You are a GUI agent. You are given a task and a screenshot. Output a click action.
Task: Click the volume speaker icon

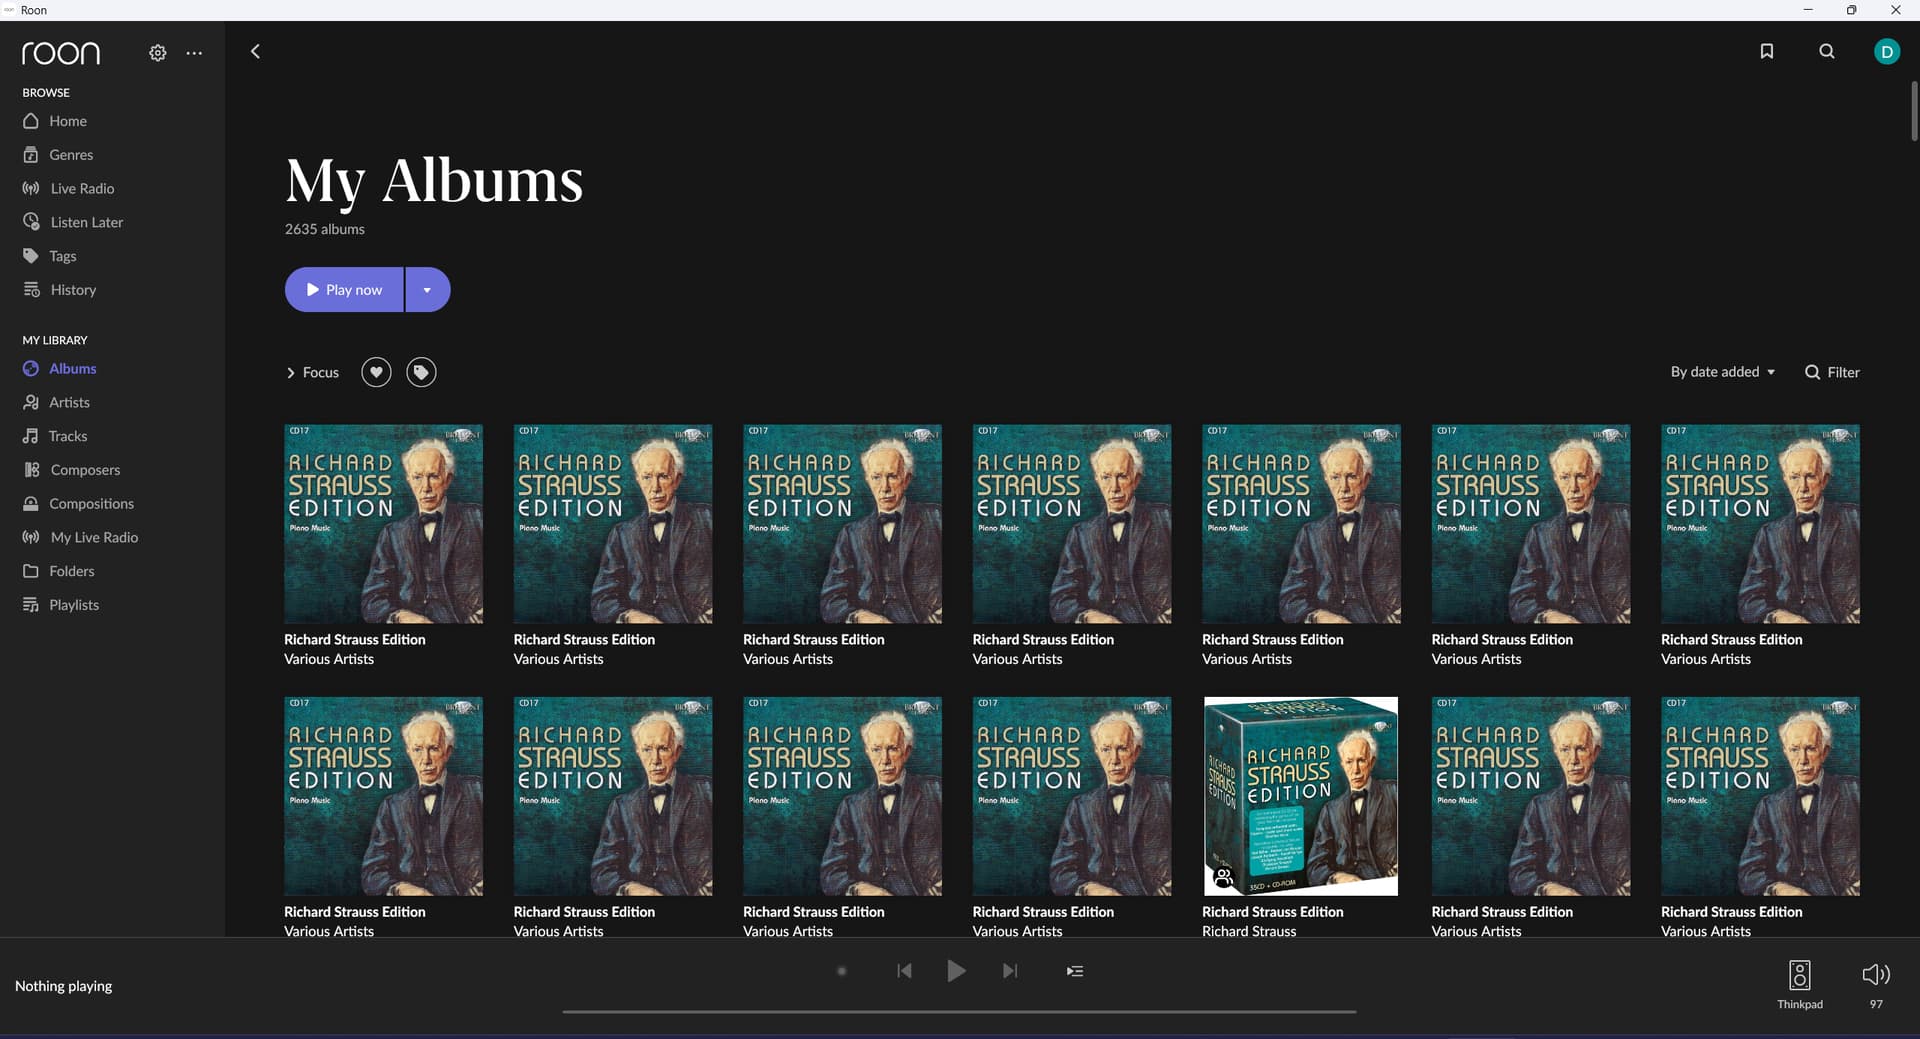pyautogui.click(x=1875, y=975)
